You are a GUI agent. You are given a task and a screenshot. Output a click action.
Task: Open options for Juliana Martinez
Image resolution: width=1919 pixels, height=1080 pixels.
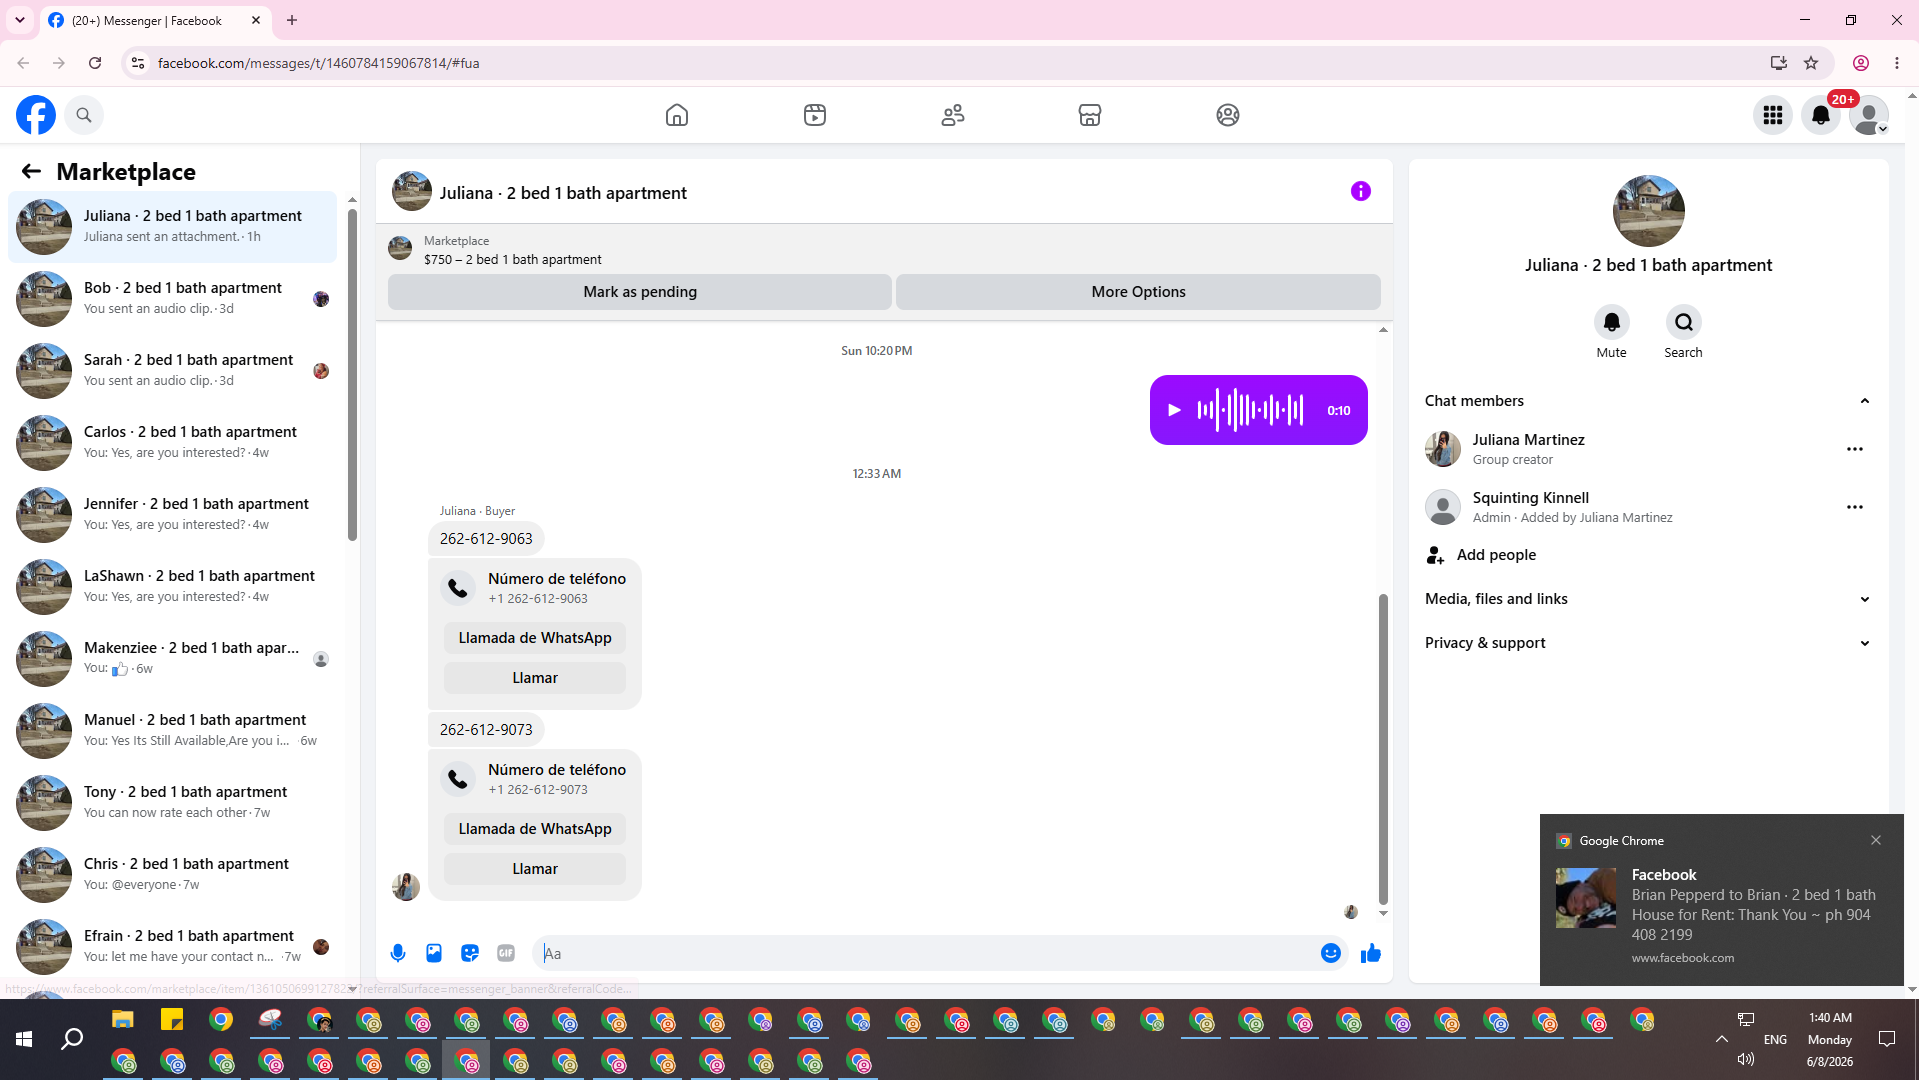[1855, 449]
